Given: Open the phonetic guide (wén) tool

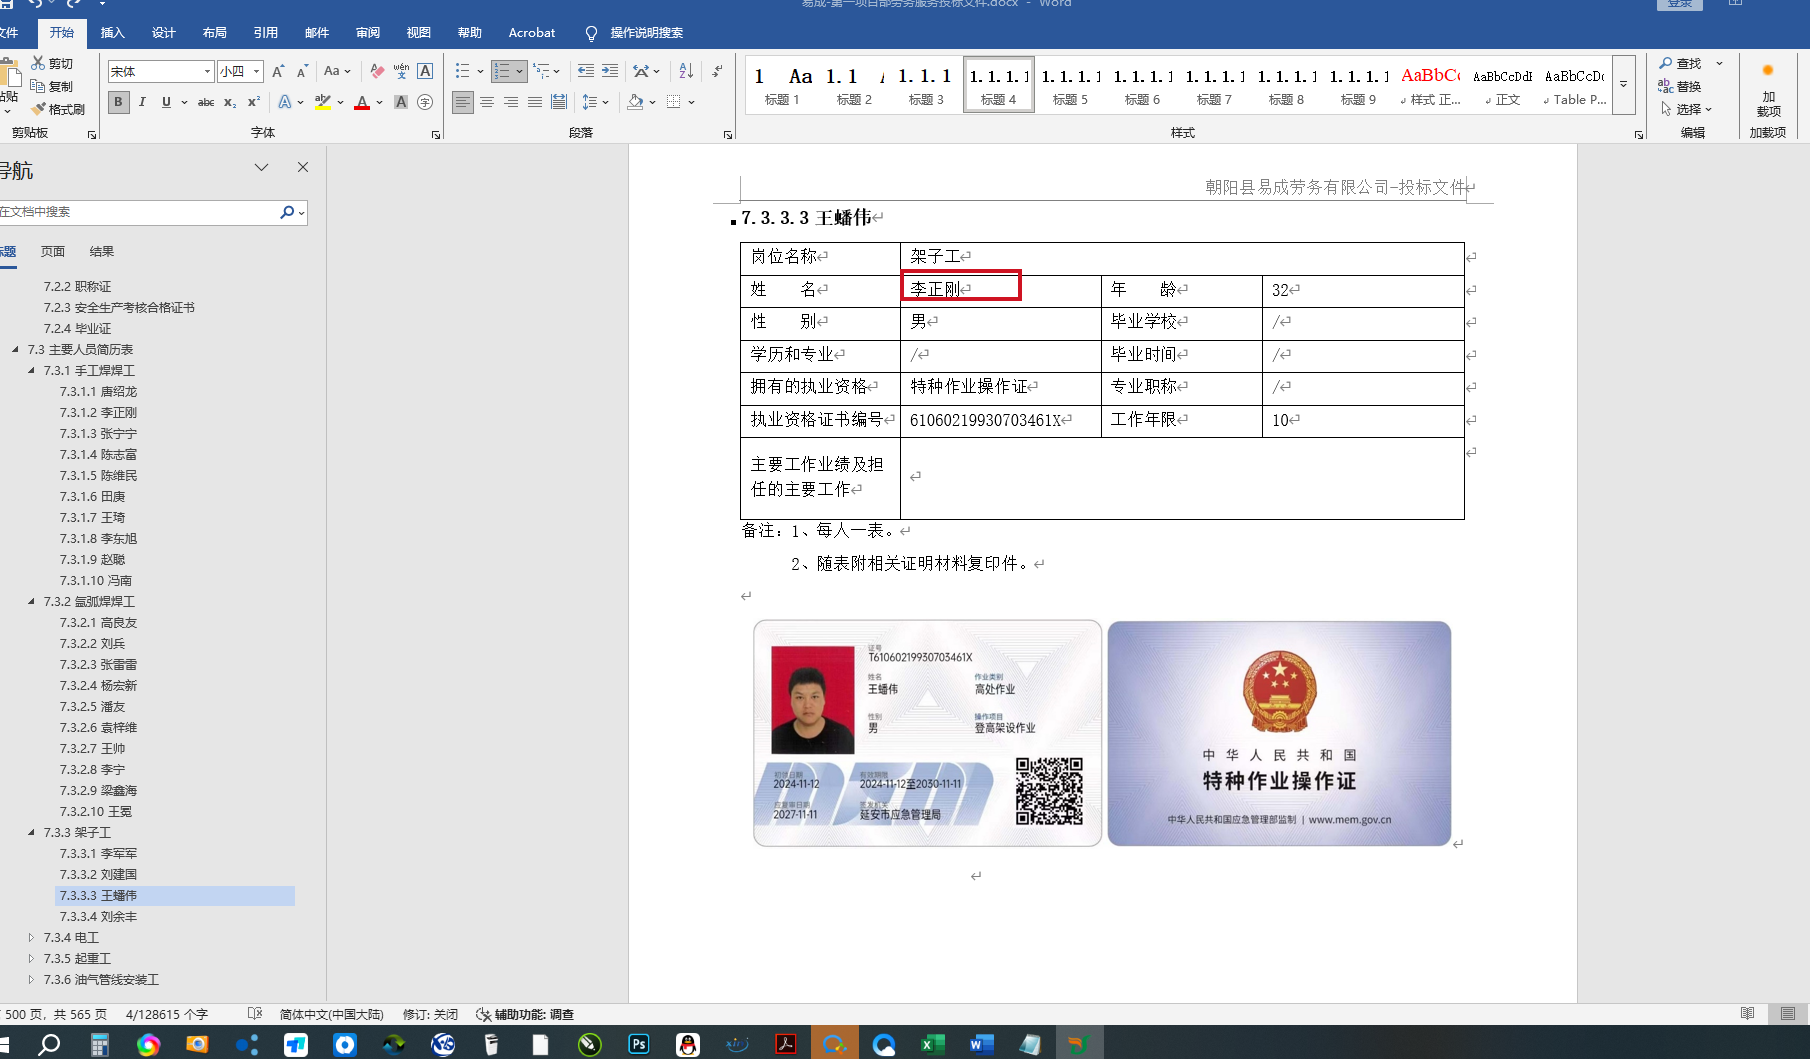Looking at the screenshot, I should (401, 71).
